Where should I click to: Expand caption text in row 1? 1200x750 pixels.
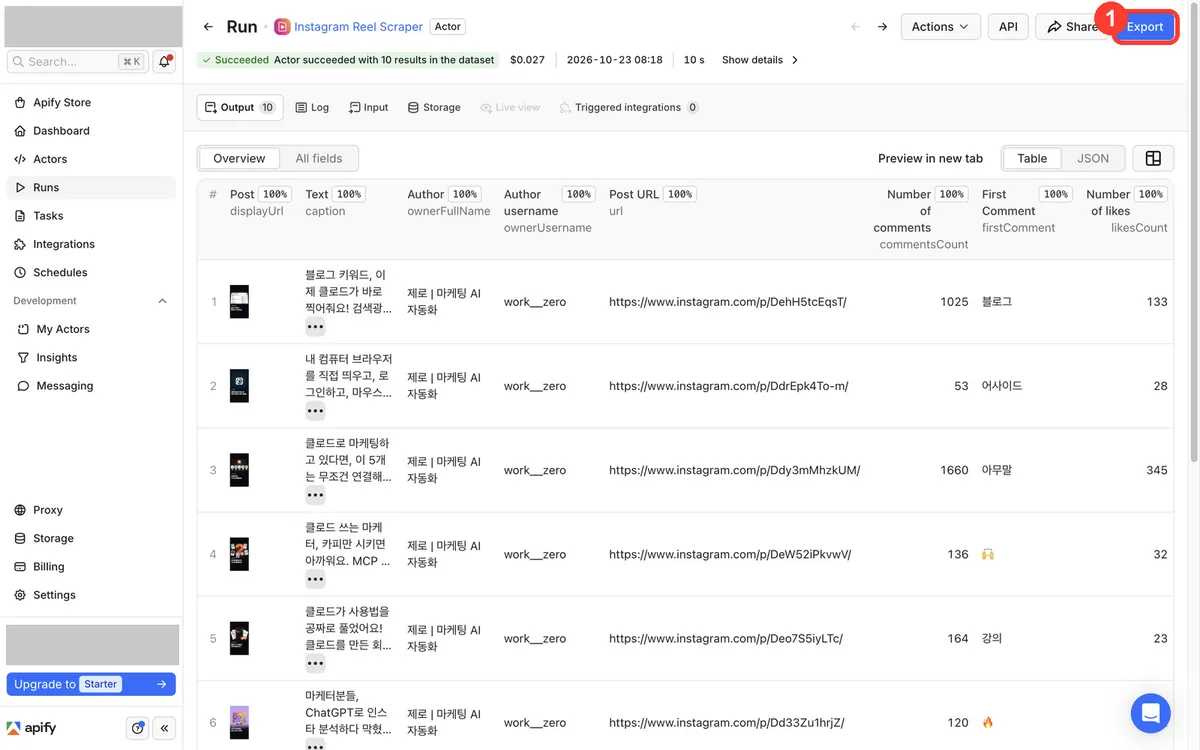click(x=315, y=327)
